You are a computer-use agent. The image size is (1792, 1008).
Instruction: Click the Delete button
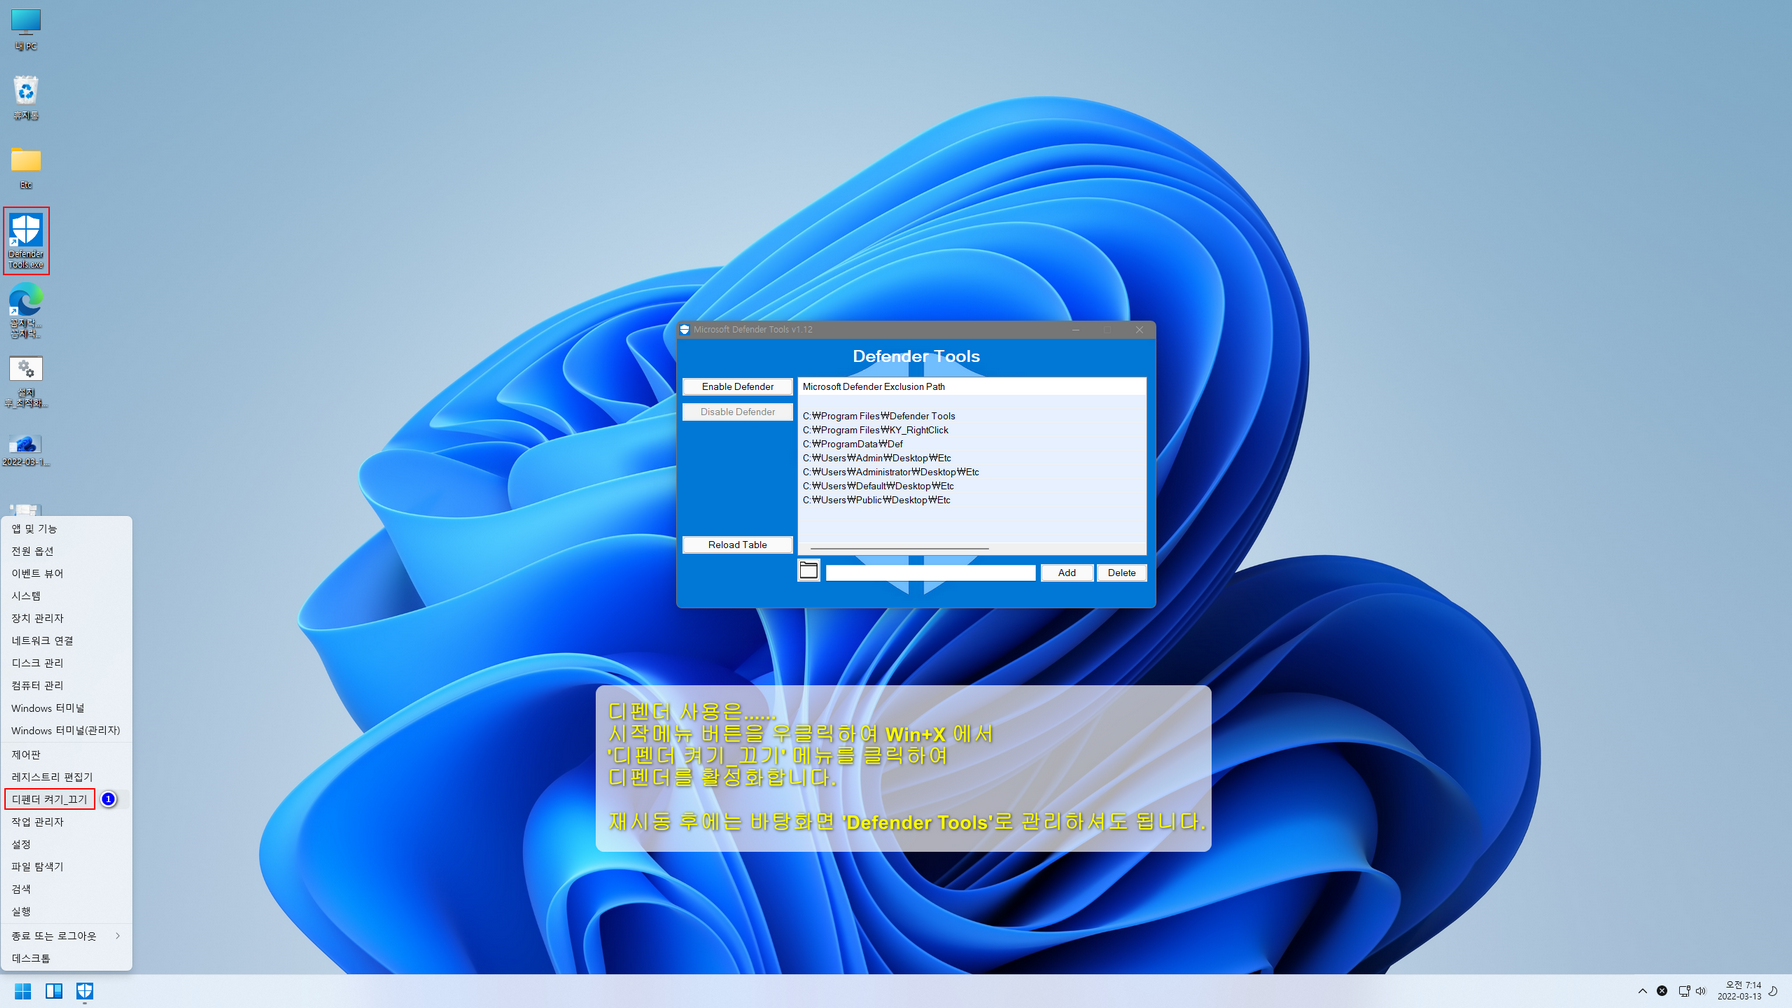coord(1121,573)
